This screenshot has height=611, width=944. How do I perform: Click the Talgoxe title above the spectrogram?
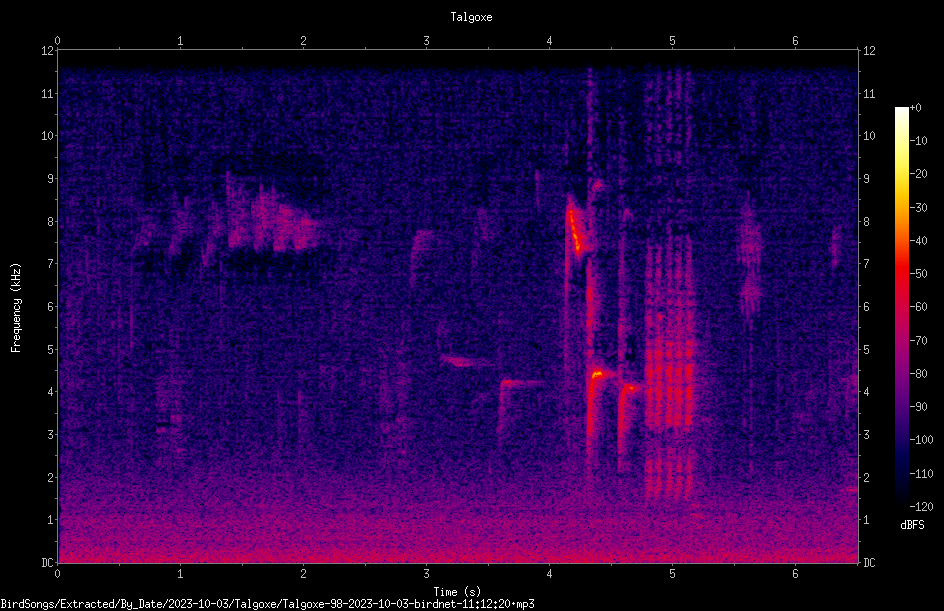[x=471, y=17]
